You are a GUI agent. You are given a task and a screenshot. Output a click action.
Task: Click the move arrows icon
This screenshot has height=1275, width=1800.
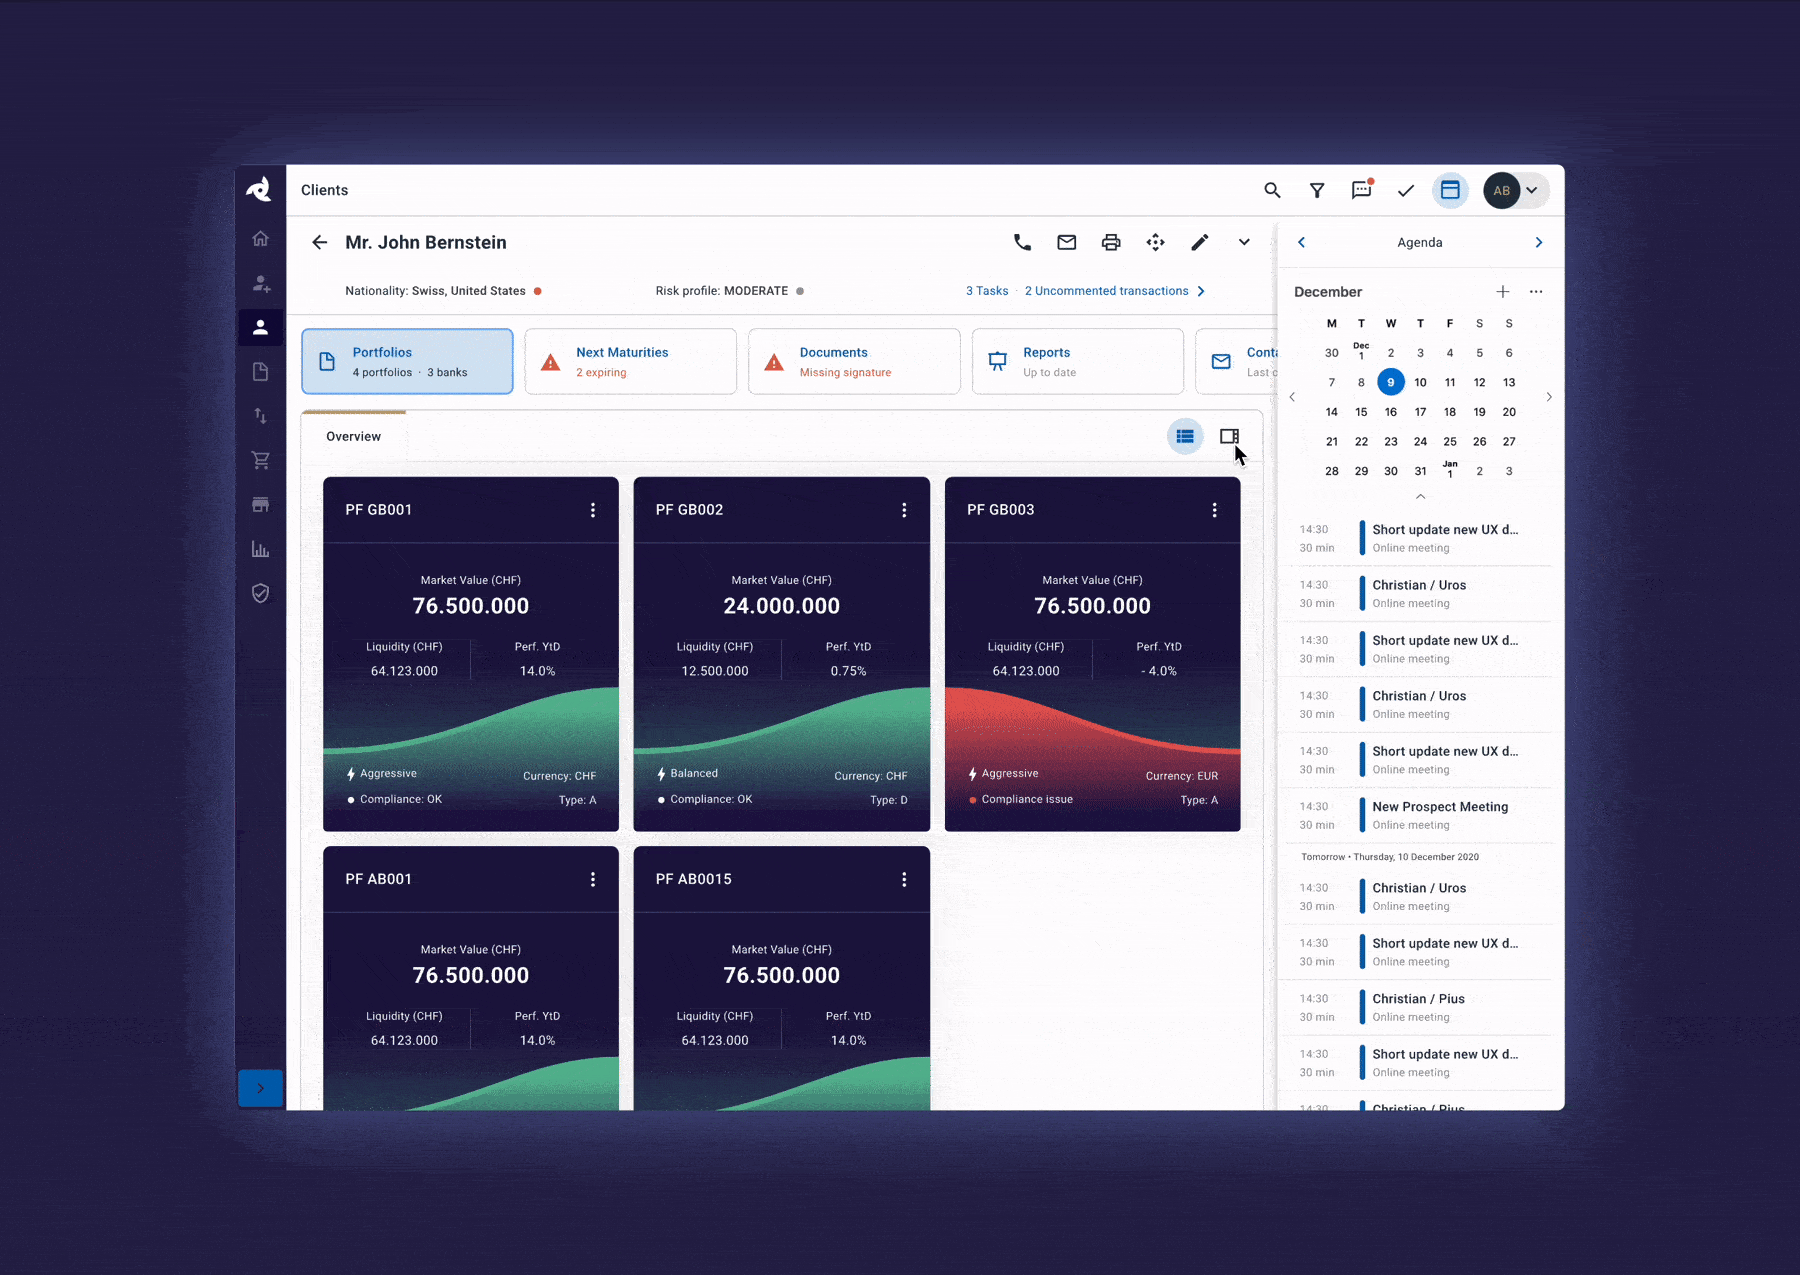(1155, 242)
